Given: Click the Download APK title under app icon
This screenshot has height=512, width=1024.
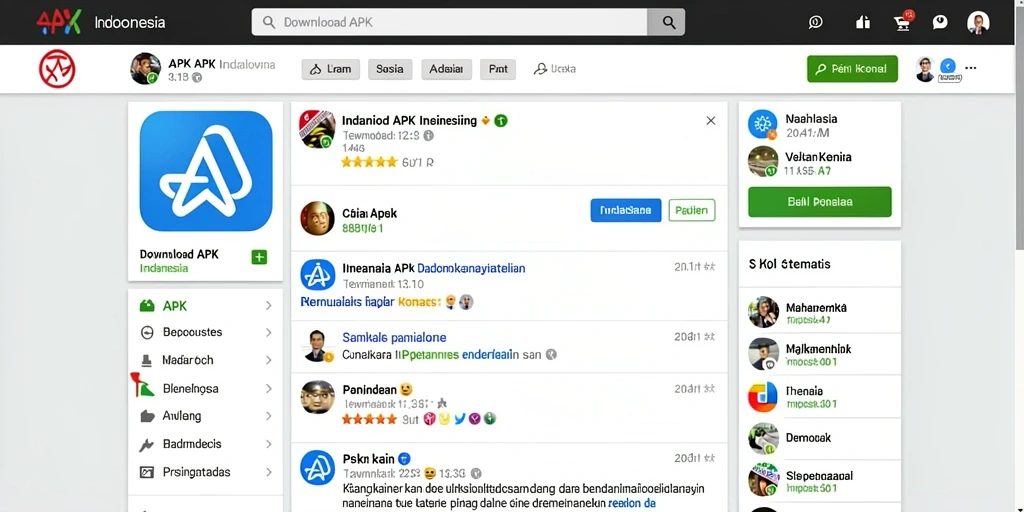Looking at the screenshot, I should (x=179, y=254).
